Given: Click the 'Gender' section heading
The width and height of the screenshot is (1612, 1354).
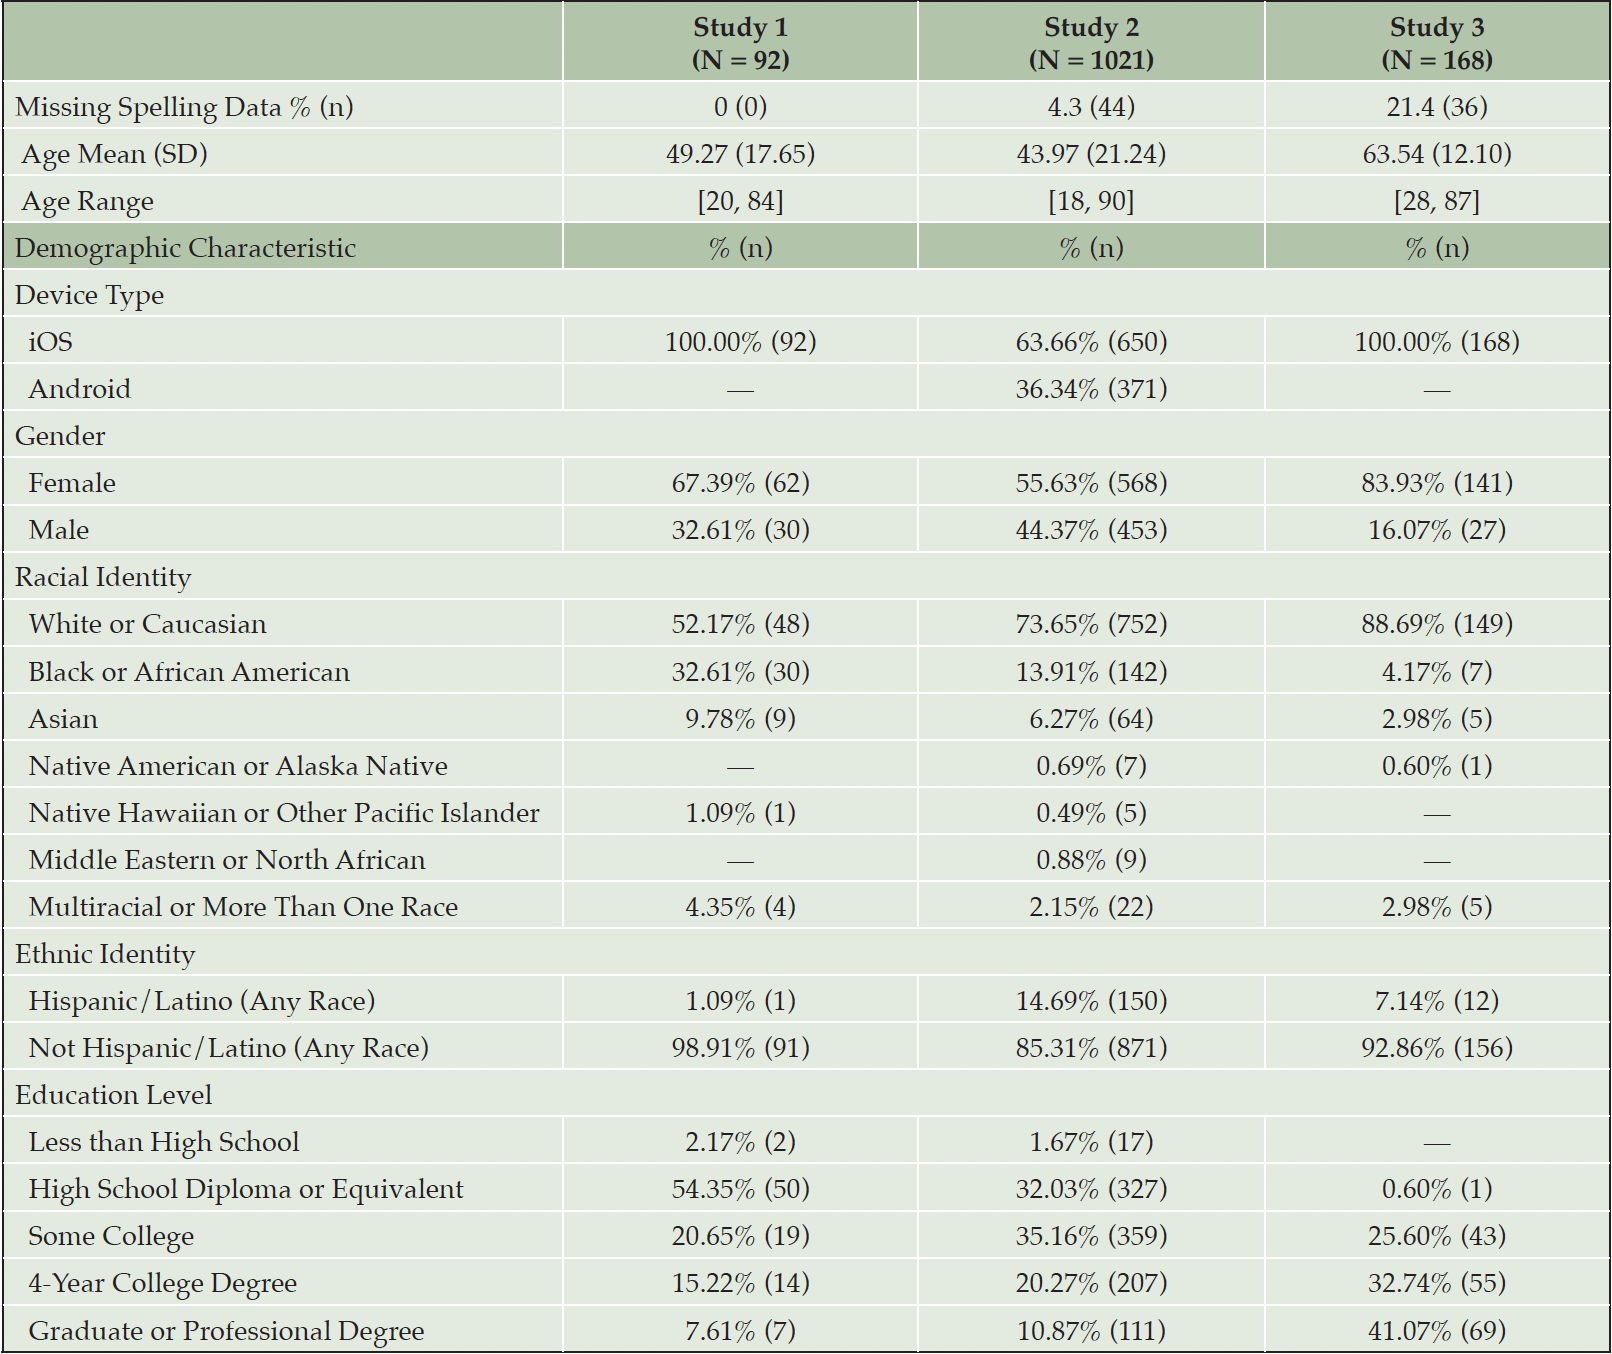Looking at the screenshot, I should click(x=60, y=436).
